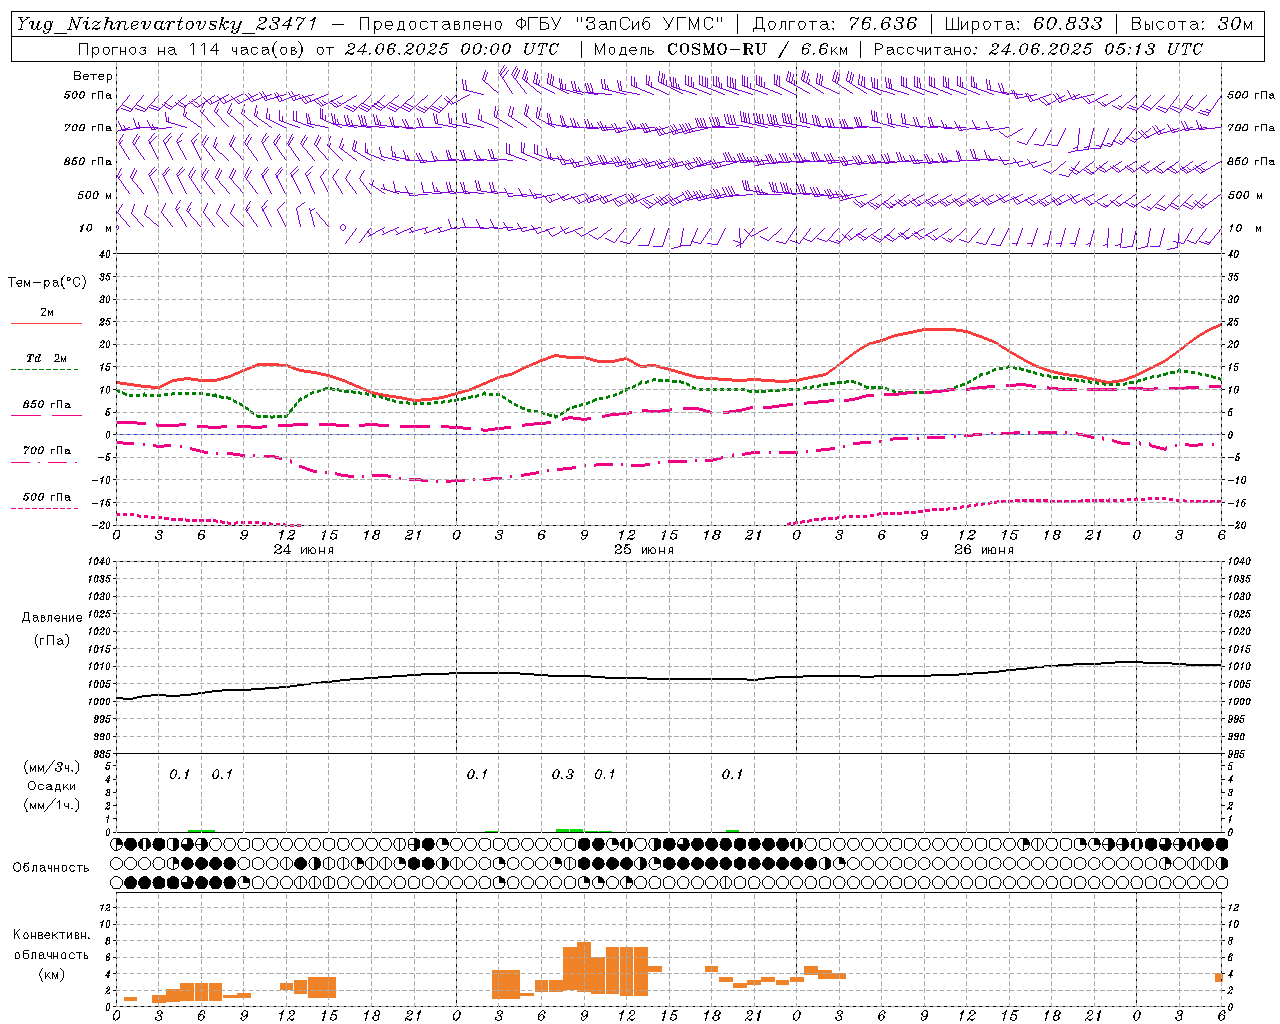This screenshot has width=1280, height=1024.
Task: Click the Ветер wind panel label
Action: tap(92, 76)
